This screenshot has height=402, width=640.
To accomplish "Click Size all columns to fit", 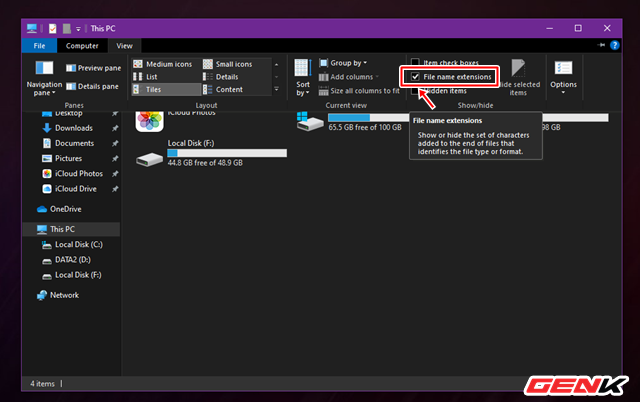I will click(x=359, y=91).
